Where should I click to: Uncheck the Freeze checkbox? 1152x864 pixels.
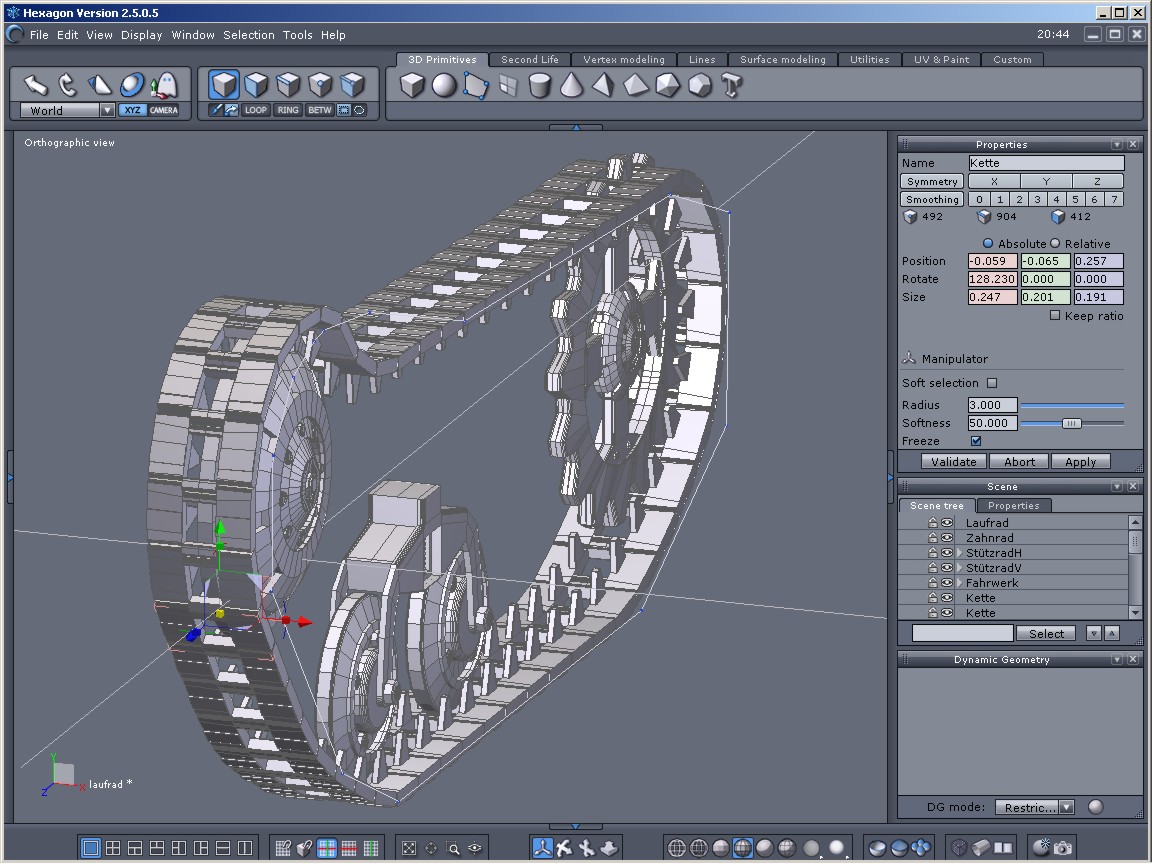coord(976,441)
